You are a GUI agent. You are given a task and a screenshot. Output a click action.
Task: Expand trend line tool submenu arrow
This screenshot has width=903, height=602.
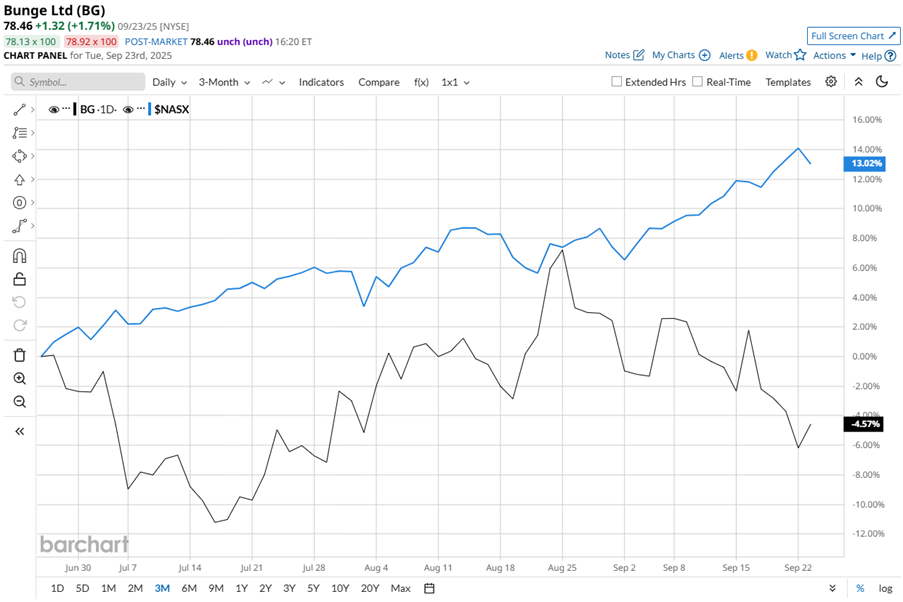32,109
